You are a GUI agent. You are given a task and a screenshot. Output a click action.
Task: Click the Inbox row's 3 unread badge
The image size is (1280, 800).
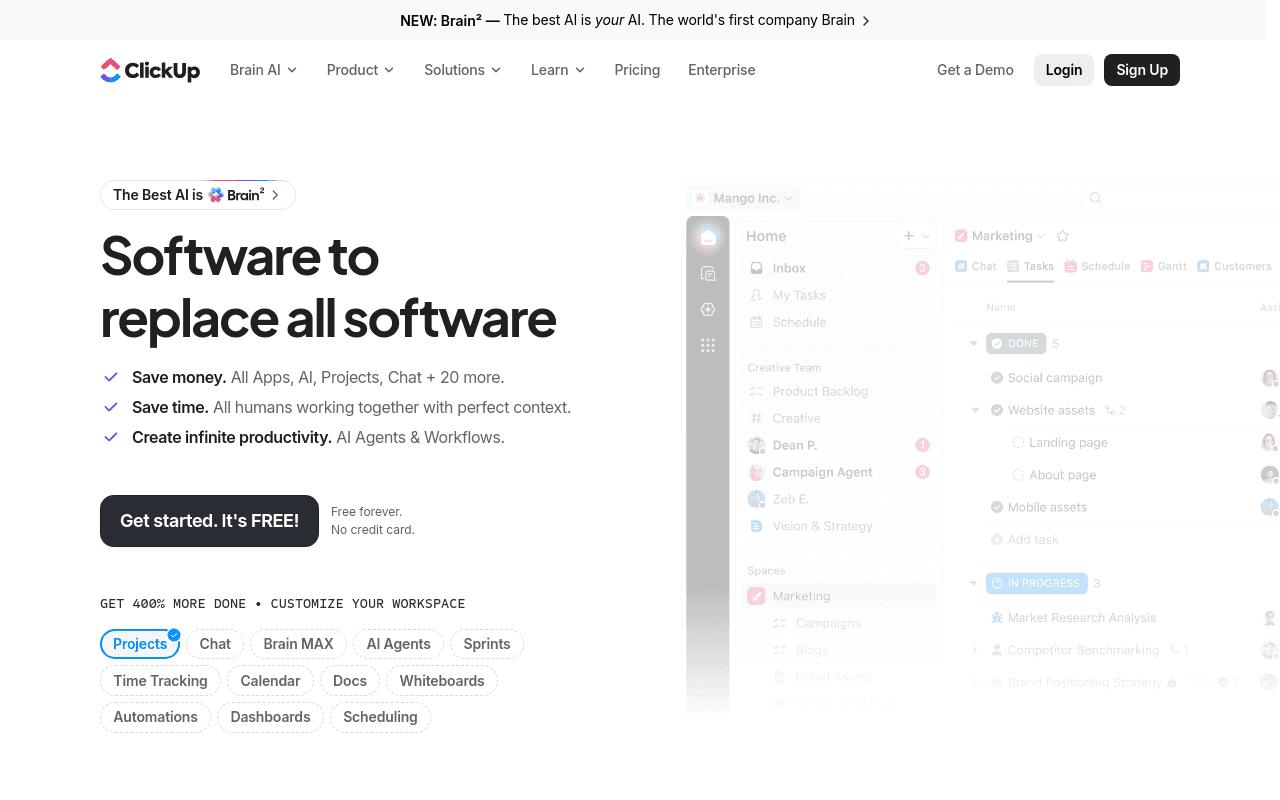click(x=922, y=268)
